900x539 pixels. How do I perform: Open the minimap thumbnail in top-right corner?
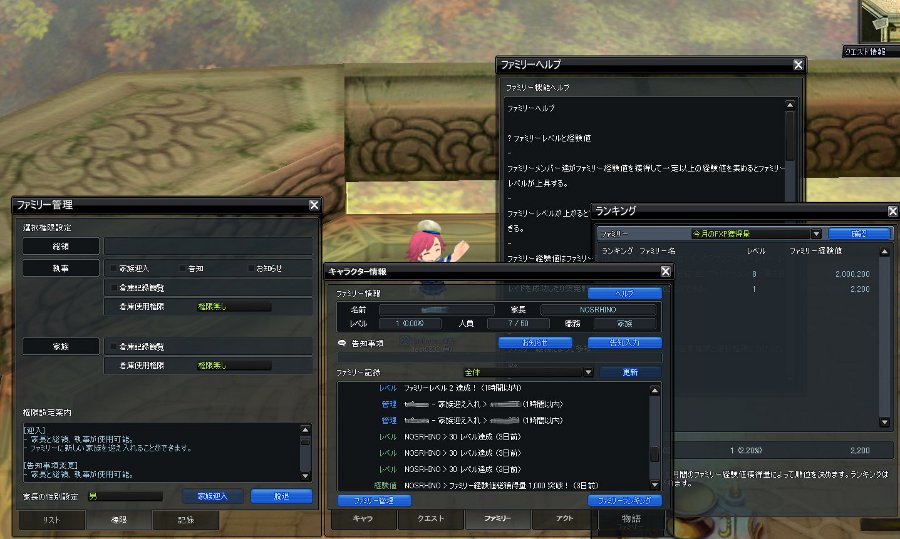pos(879,21)
